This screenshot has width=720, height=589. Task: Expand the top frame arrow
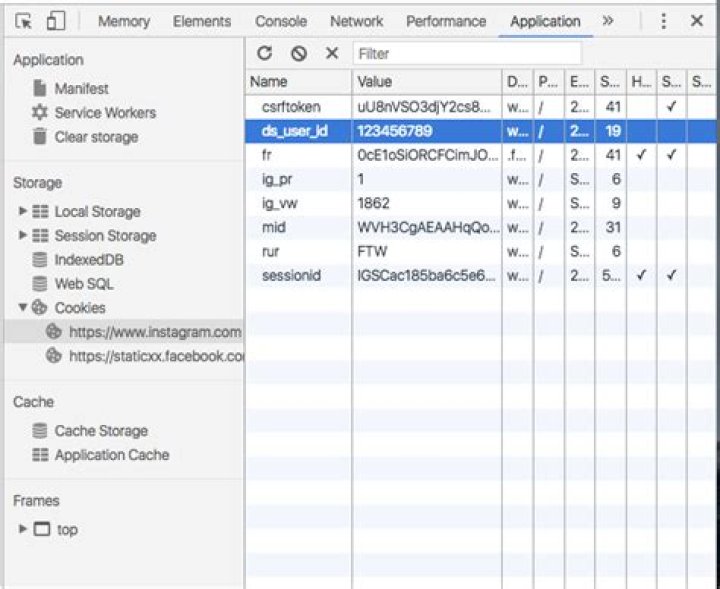pyautogui.click(x=22, y=529)
